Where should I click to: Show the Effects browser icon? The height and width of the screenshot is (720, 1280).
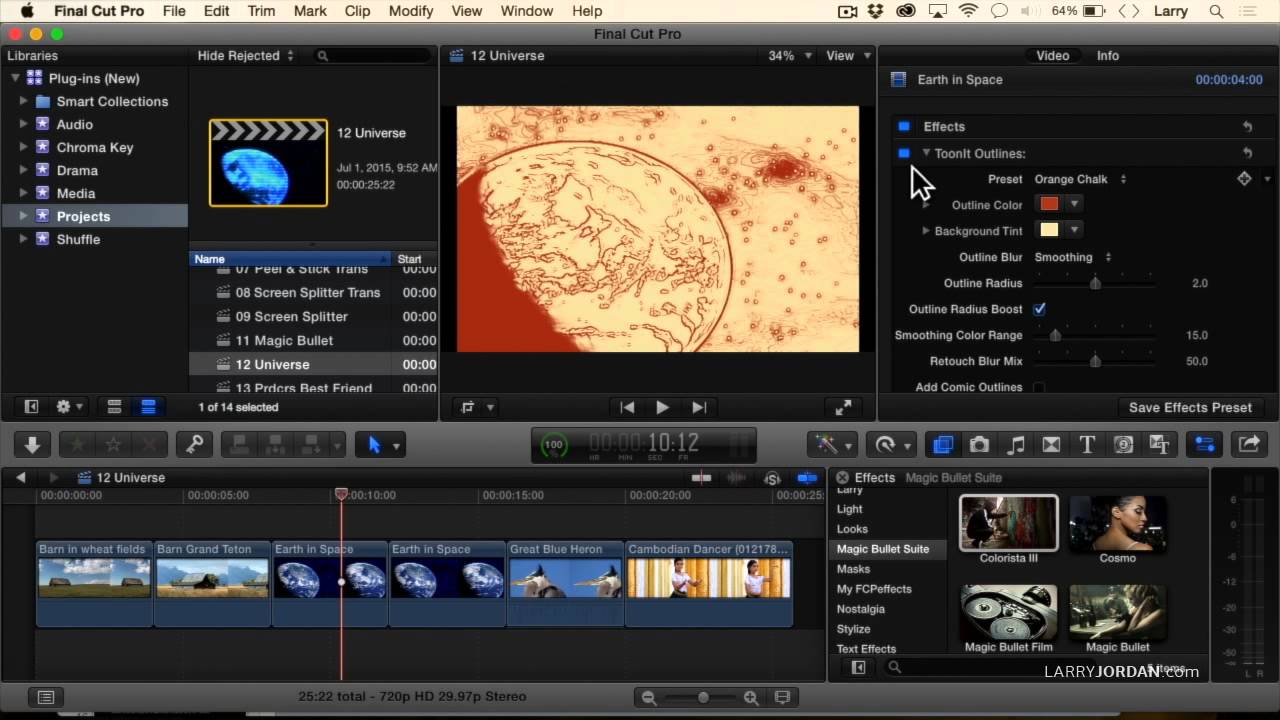coord(943,445)
